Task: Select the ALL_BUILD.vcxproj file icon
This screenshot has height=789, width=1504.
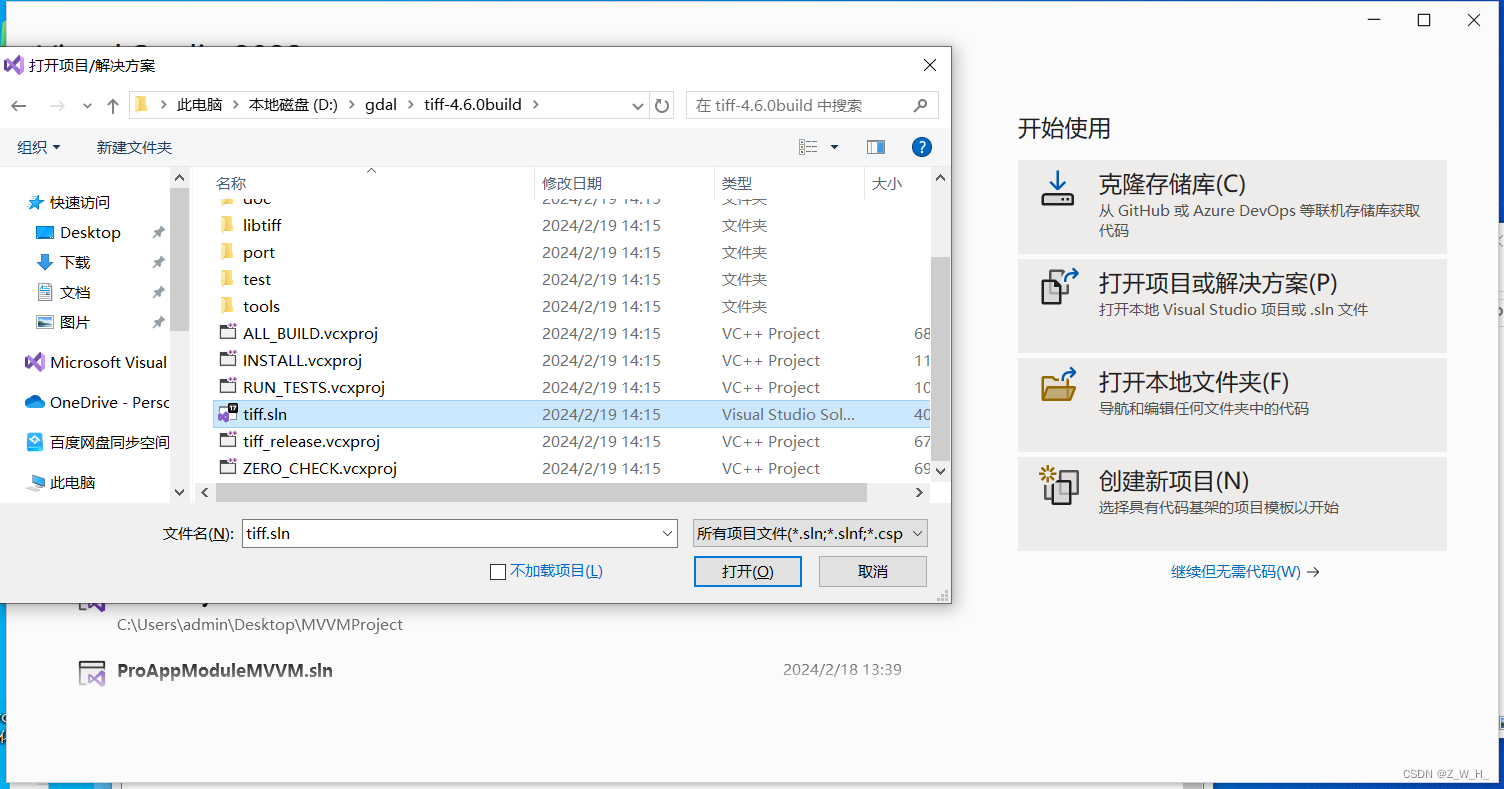Action: tap(227, 333)
